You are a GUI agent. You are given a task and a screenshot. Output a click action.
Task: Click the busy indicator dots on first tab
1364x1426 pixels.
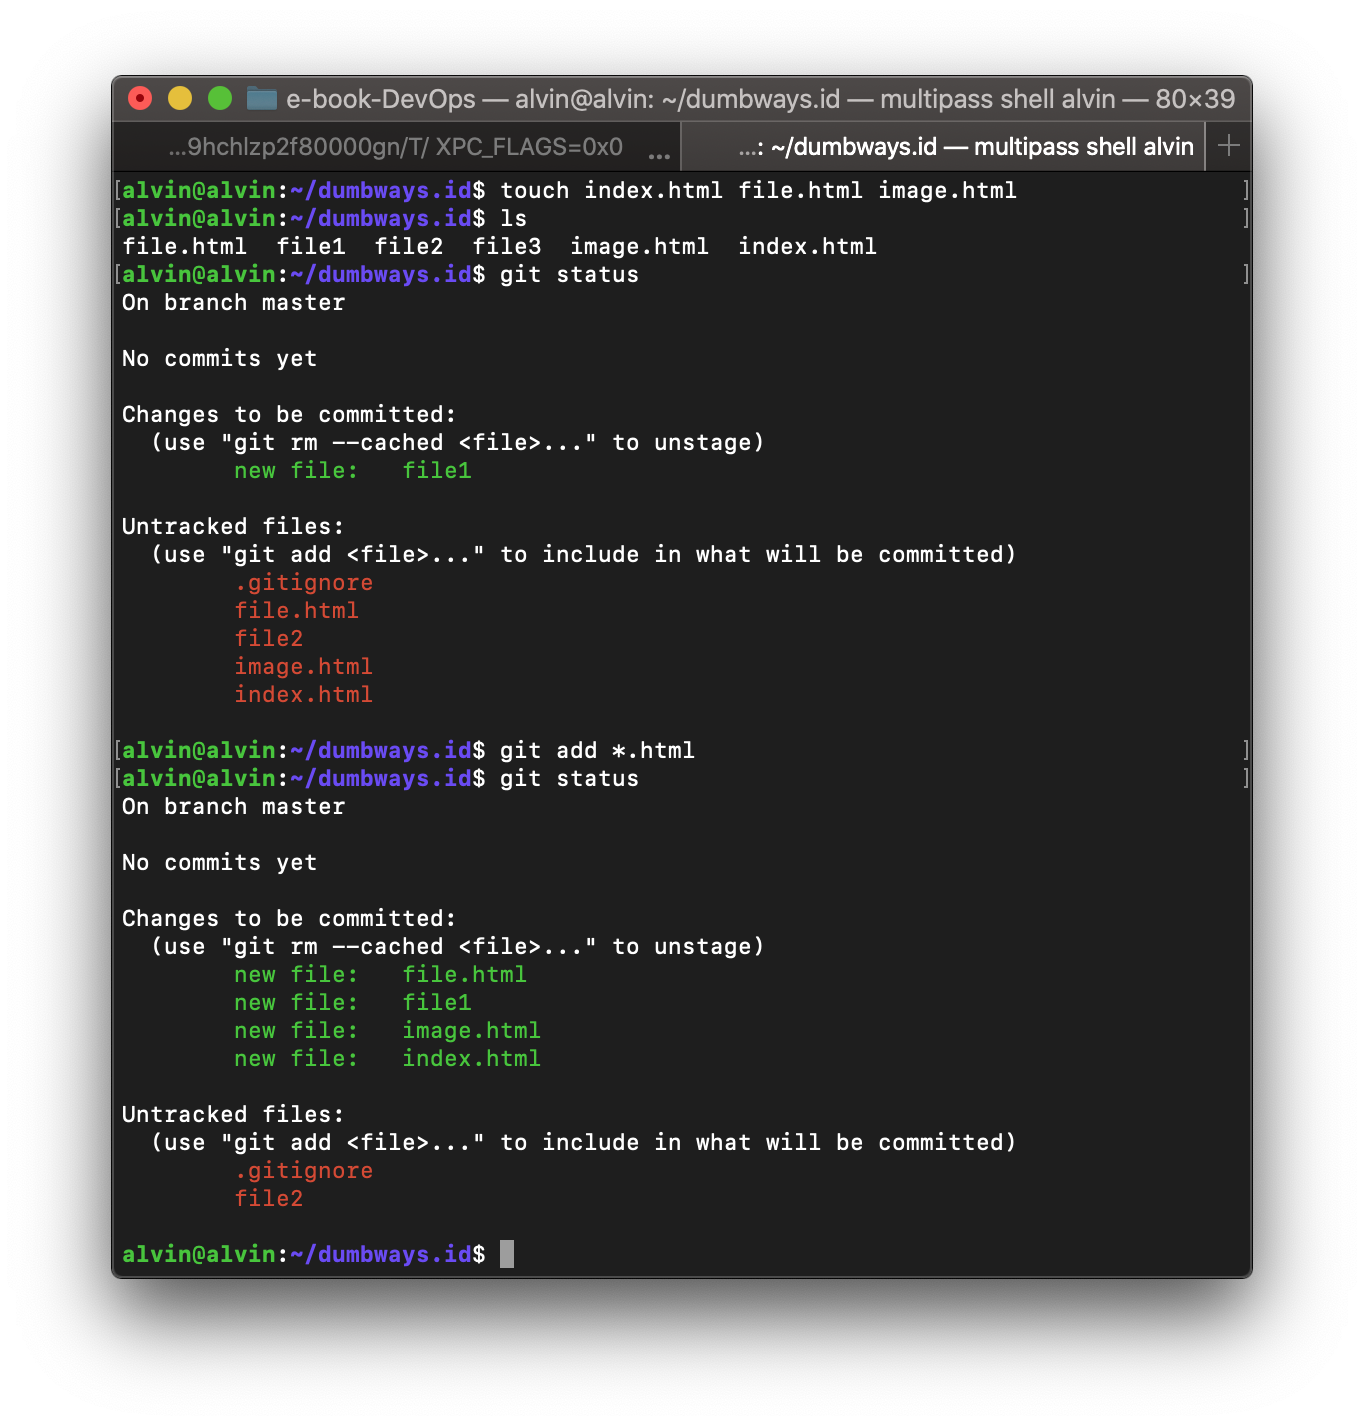point(659,155)
